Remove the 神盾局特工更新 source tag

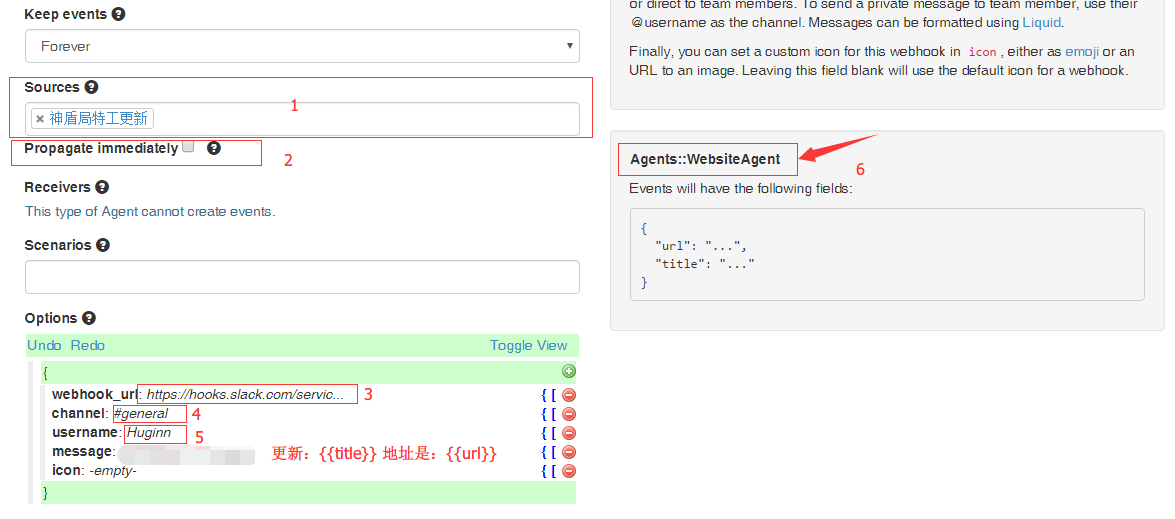point(40,119)
